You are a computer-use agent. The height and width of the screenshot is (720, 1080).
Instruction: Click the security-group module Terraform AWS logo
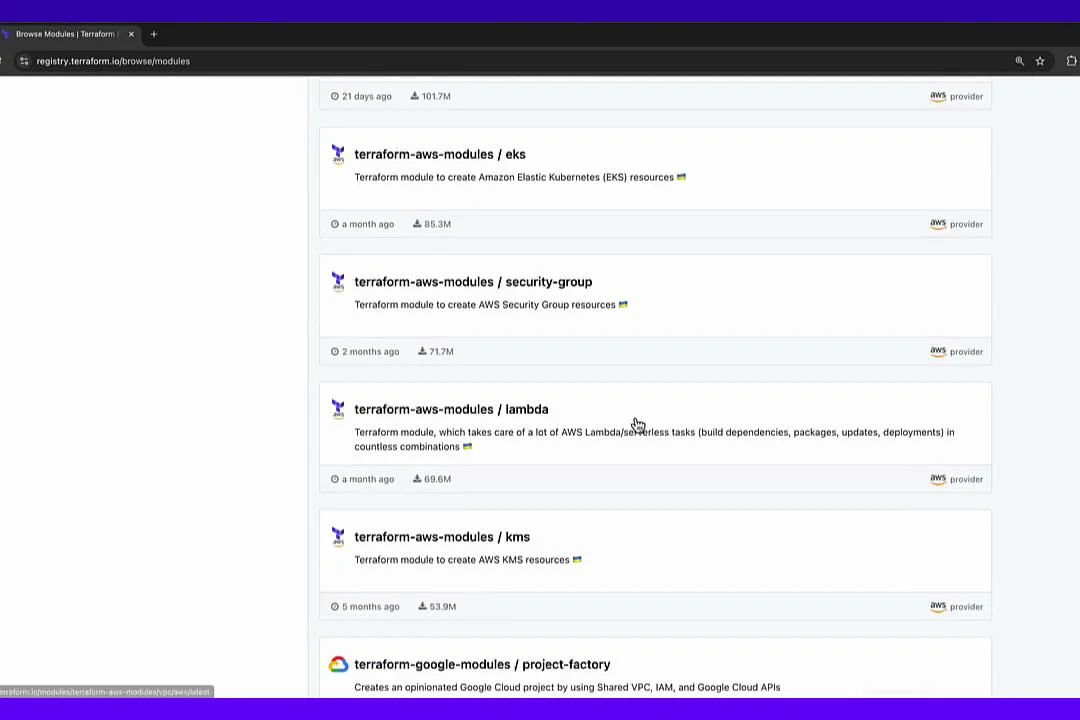click(338, 282)
